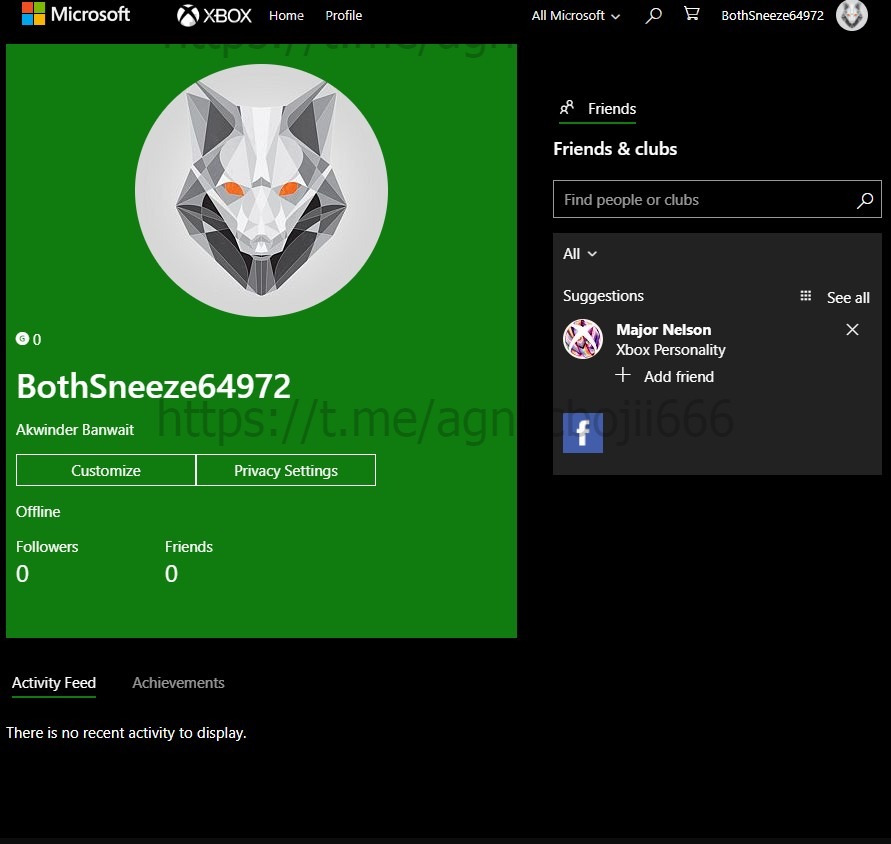Open the shopping cart icon

coord(691,14)
